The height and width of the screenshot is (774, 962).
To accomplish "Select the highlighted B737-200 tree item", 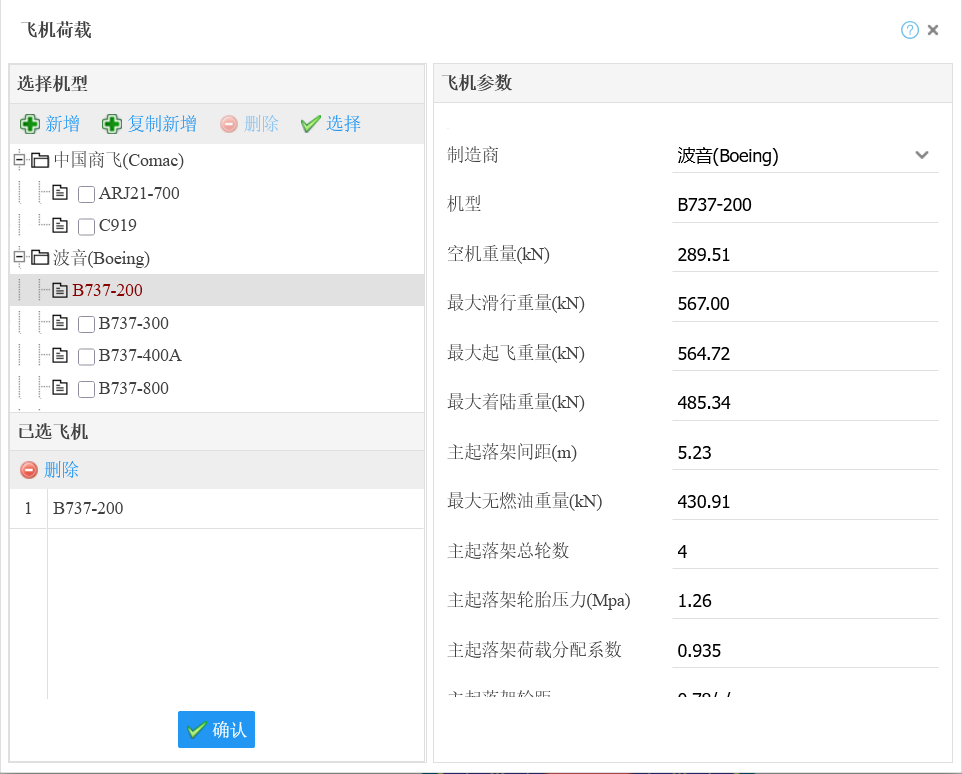I will (107, 291).
